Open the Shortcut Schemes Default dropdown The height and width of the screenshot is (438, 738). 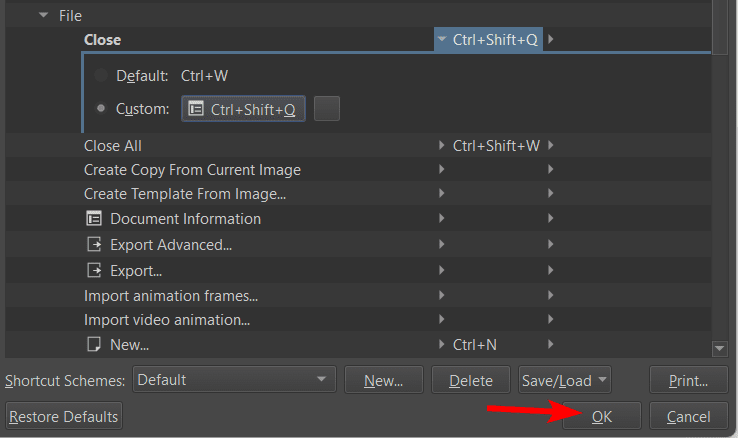point(234,380)
